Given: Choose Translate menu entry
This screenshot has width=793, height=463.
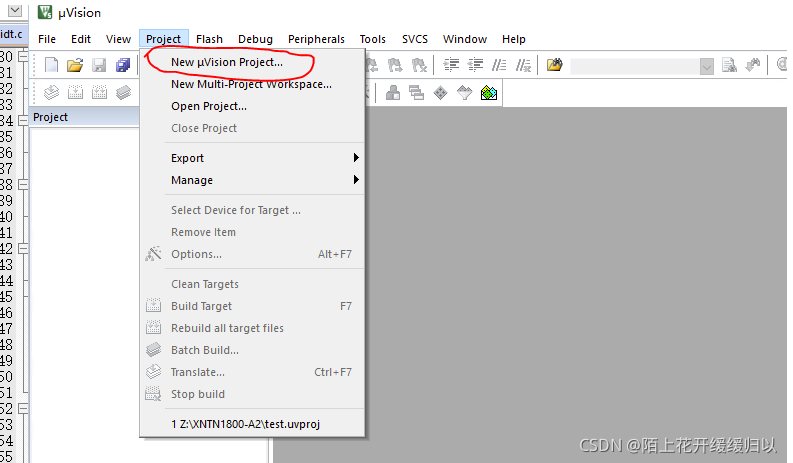Looking at the screenshot, I should 252,372.
